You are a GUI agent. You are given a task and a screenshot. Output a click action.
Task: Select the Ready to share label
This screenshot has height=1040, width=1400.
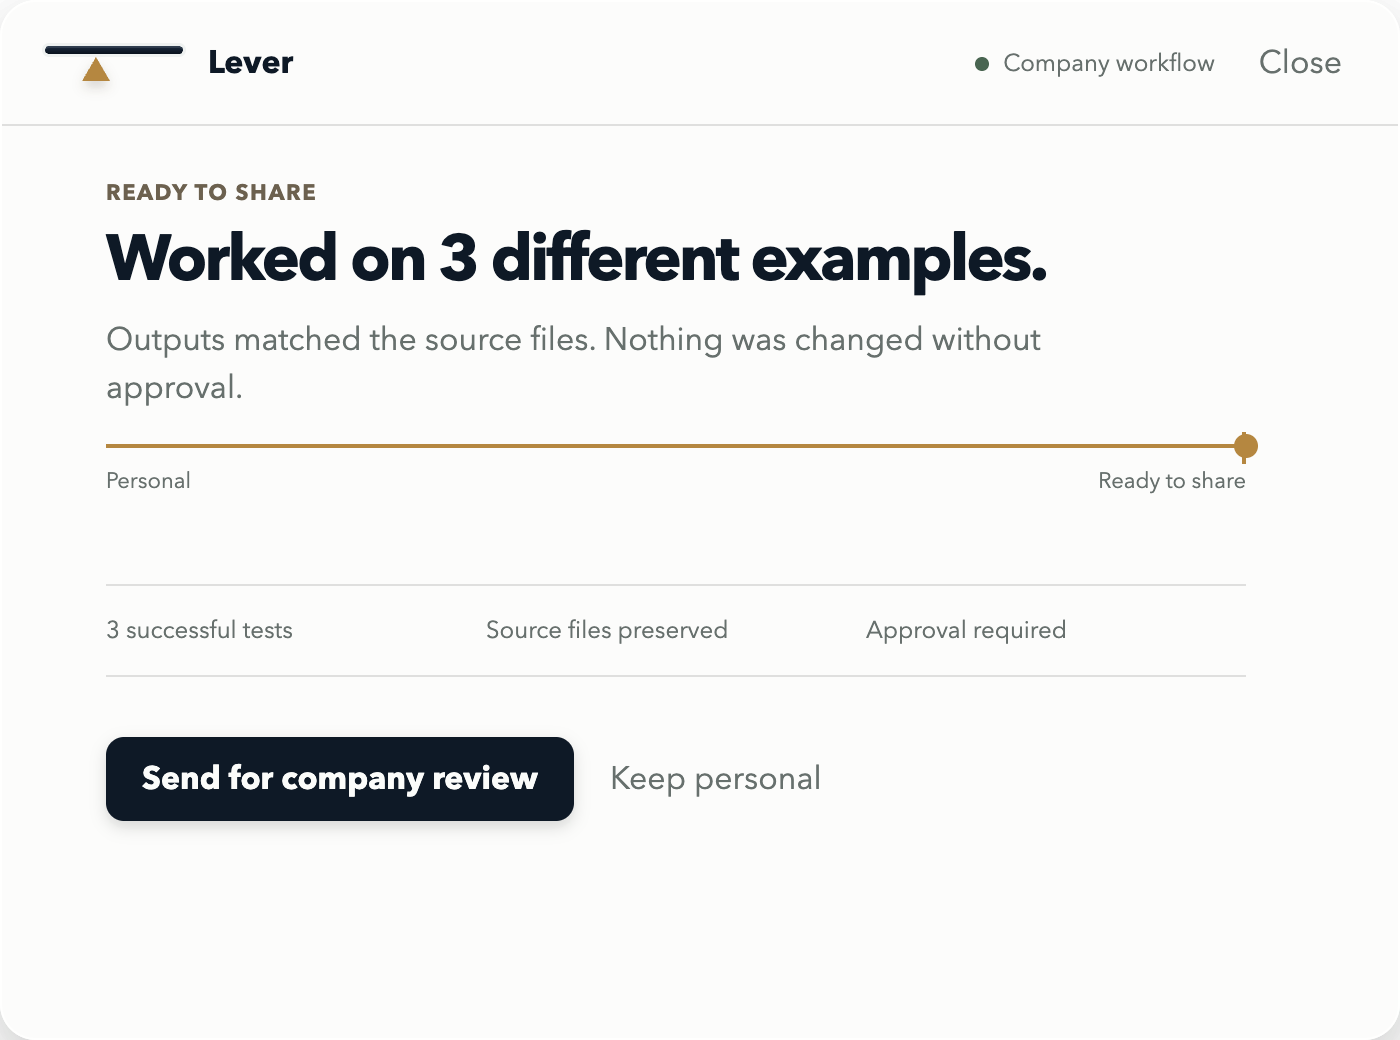1172,481
